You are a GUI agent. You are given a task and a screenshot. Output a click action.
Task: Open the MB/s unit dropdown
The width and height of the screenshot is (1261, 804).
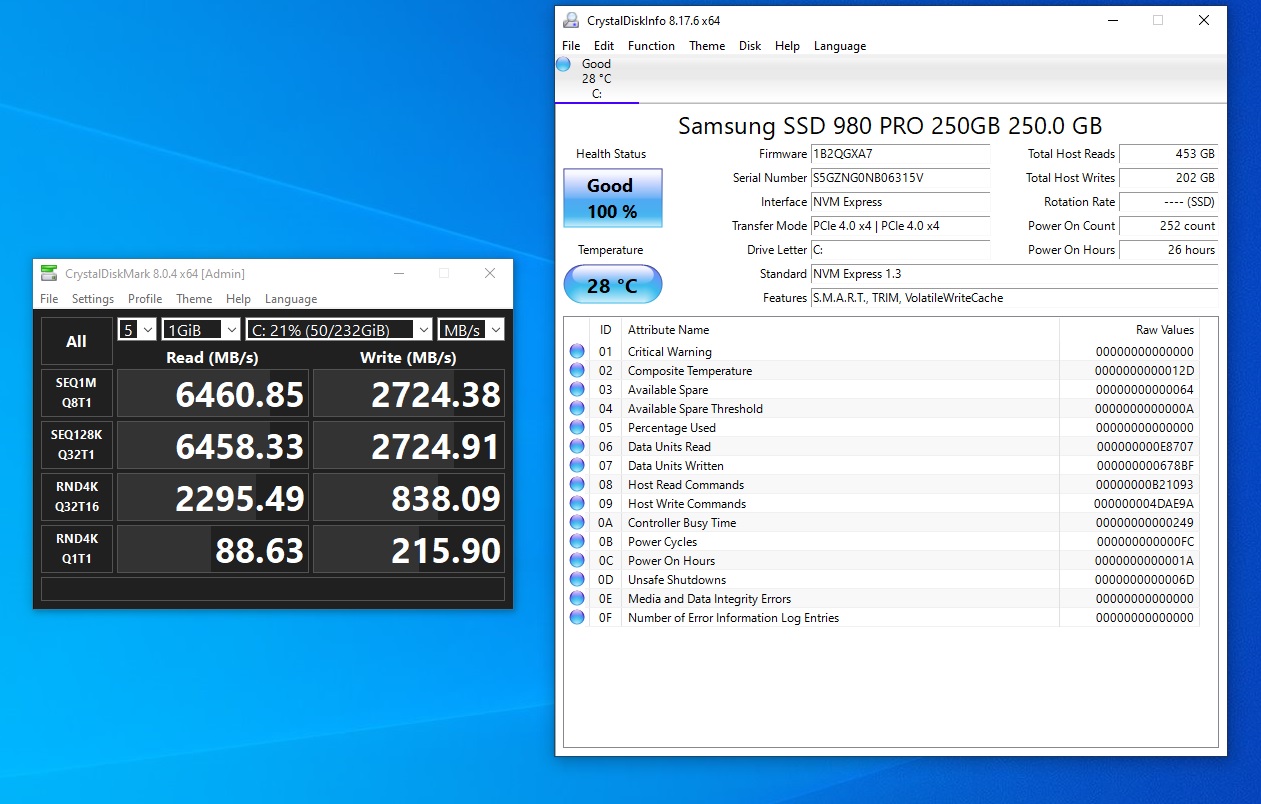click(x=470, y=328)
